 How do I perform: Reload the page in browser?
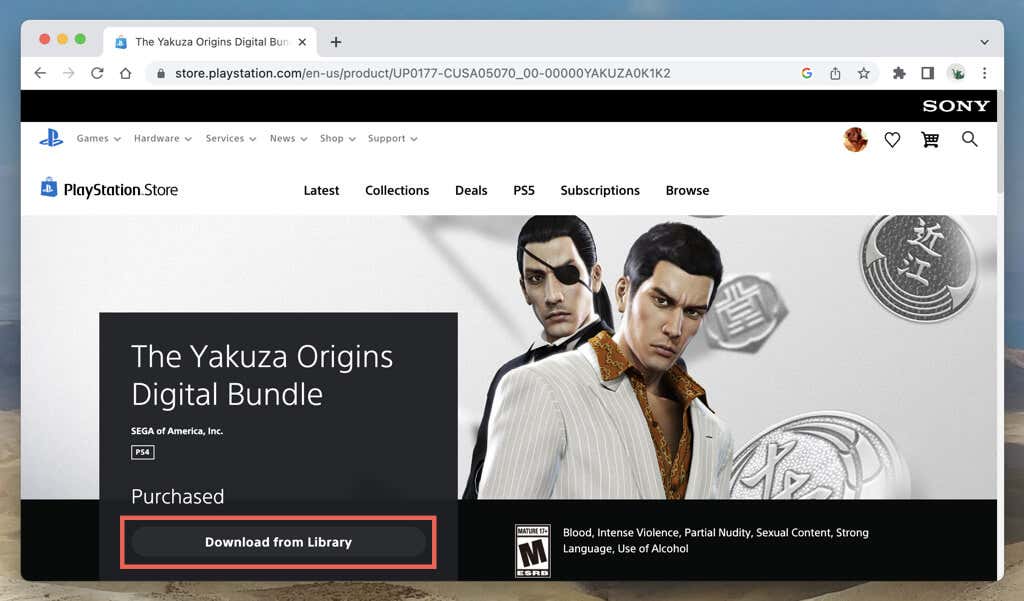tap(97, 73)
